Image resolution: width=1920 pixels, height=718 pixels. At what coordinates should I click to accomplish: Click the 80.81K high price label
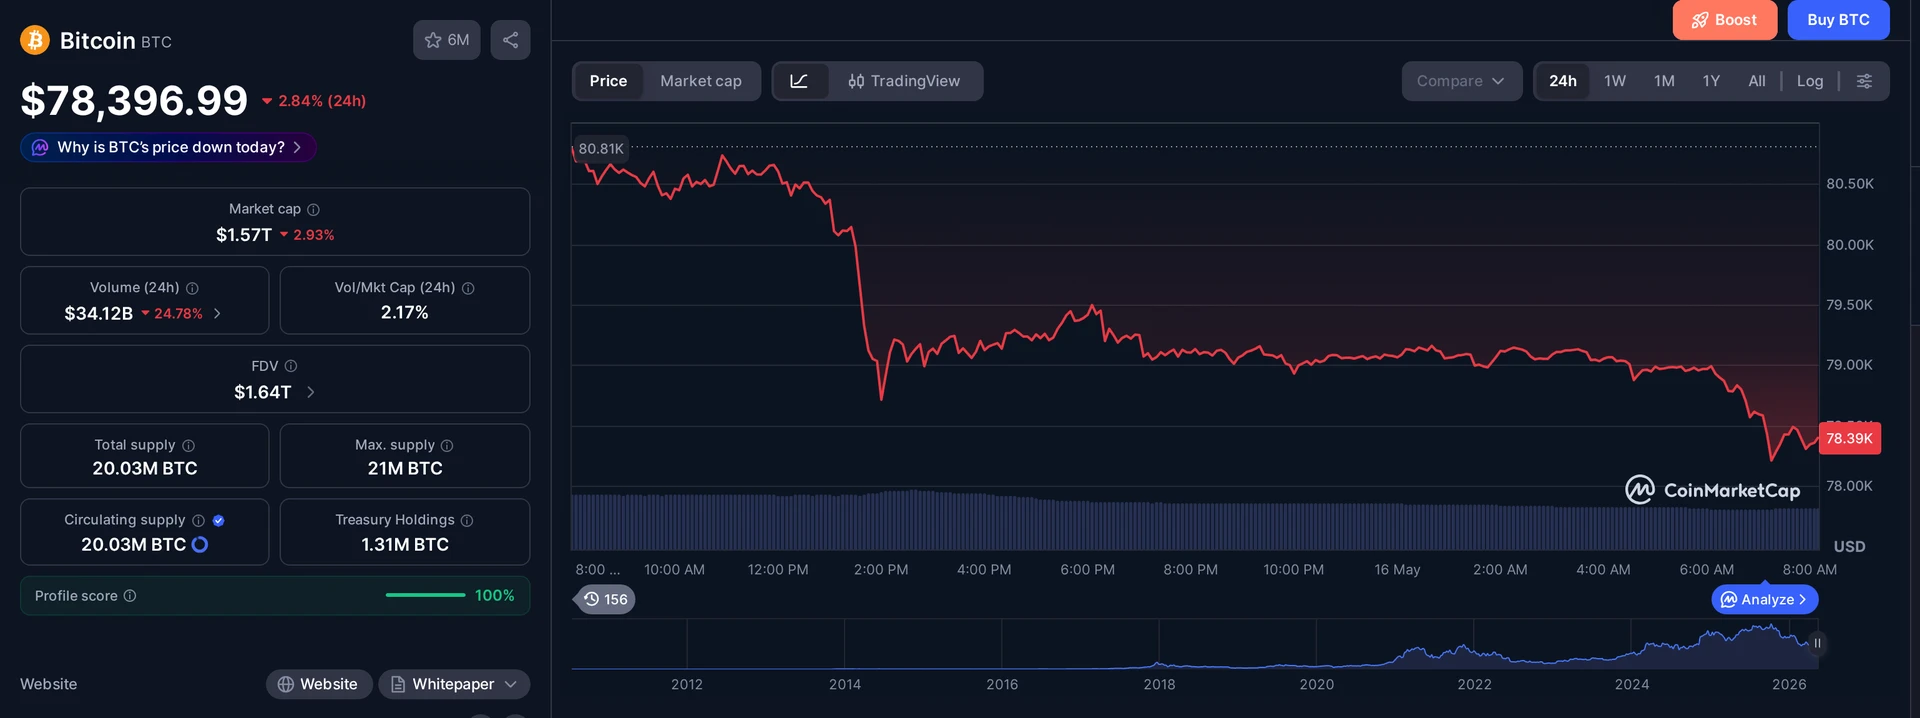pos(601,148)
